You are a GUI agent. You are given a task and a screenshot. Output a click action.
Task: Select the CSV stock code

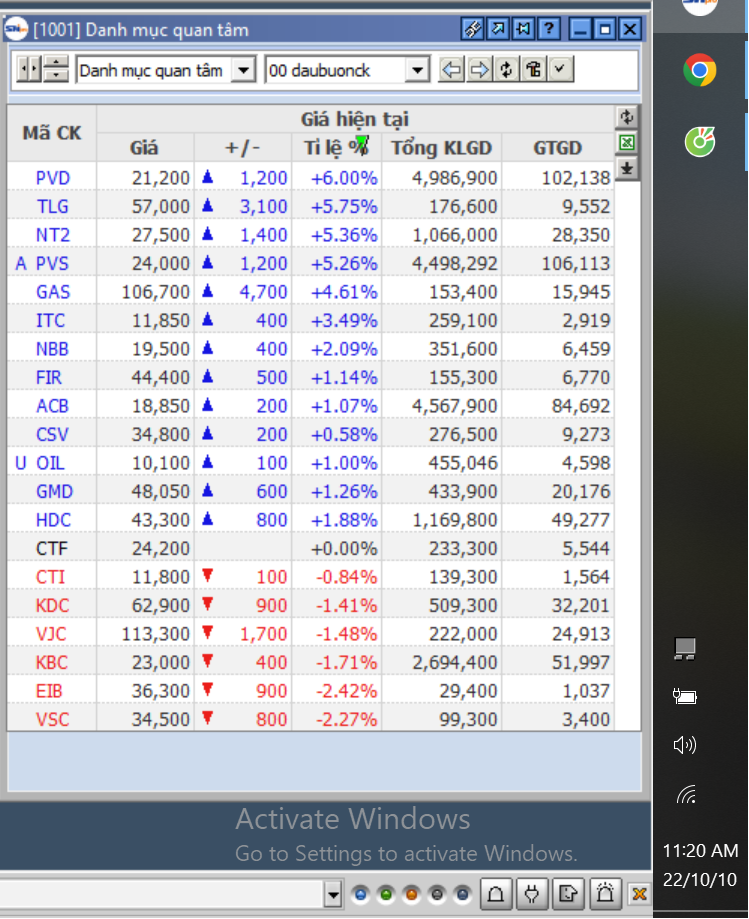pyautogui.click(x=52, y=434)
